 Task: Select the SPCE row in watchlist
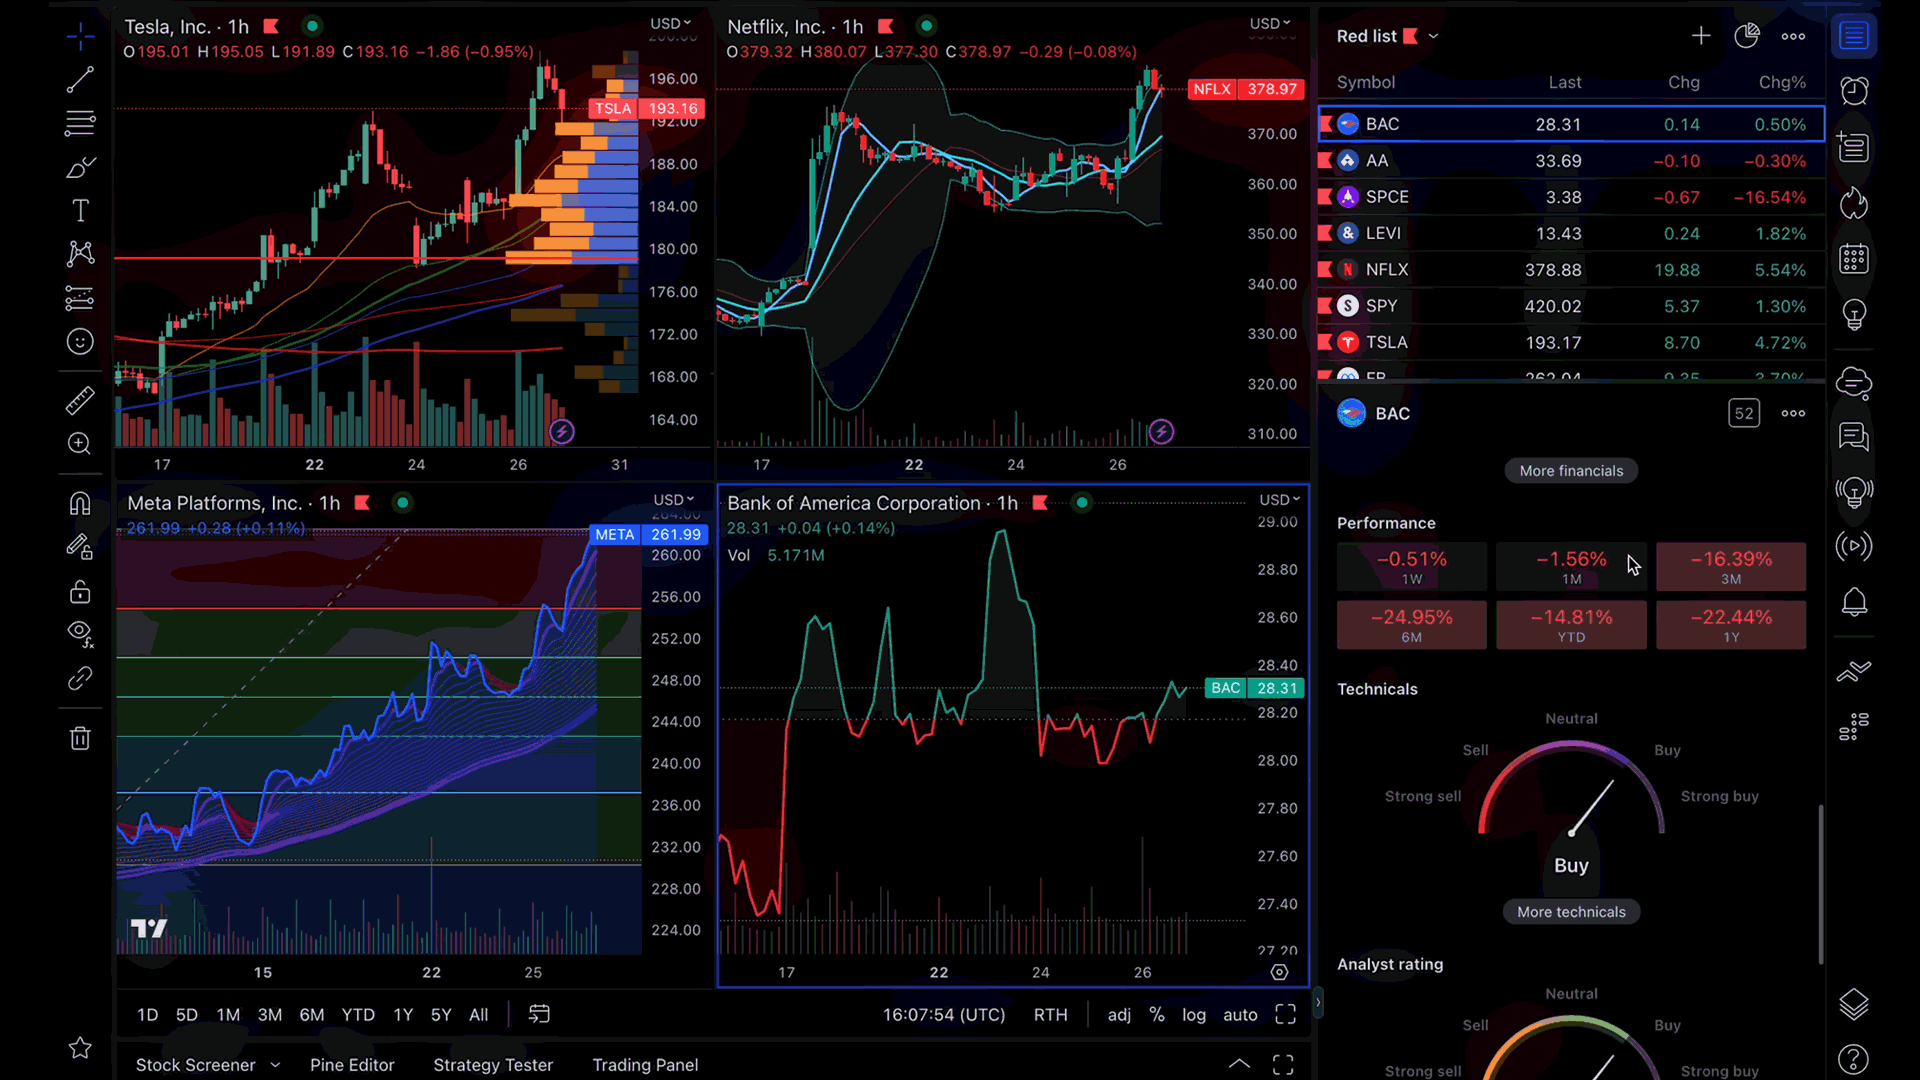click(x=1571, y=197)
